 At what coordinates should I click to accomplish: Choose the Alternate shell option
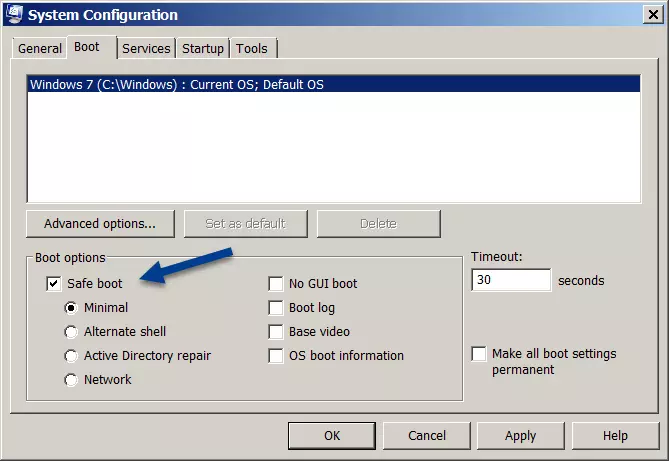(x=71, y=332)
